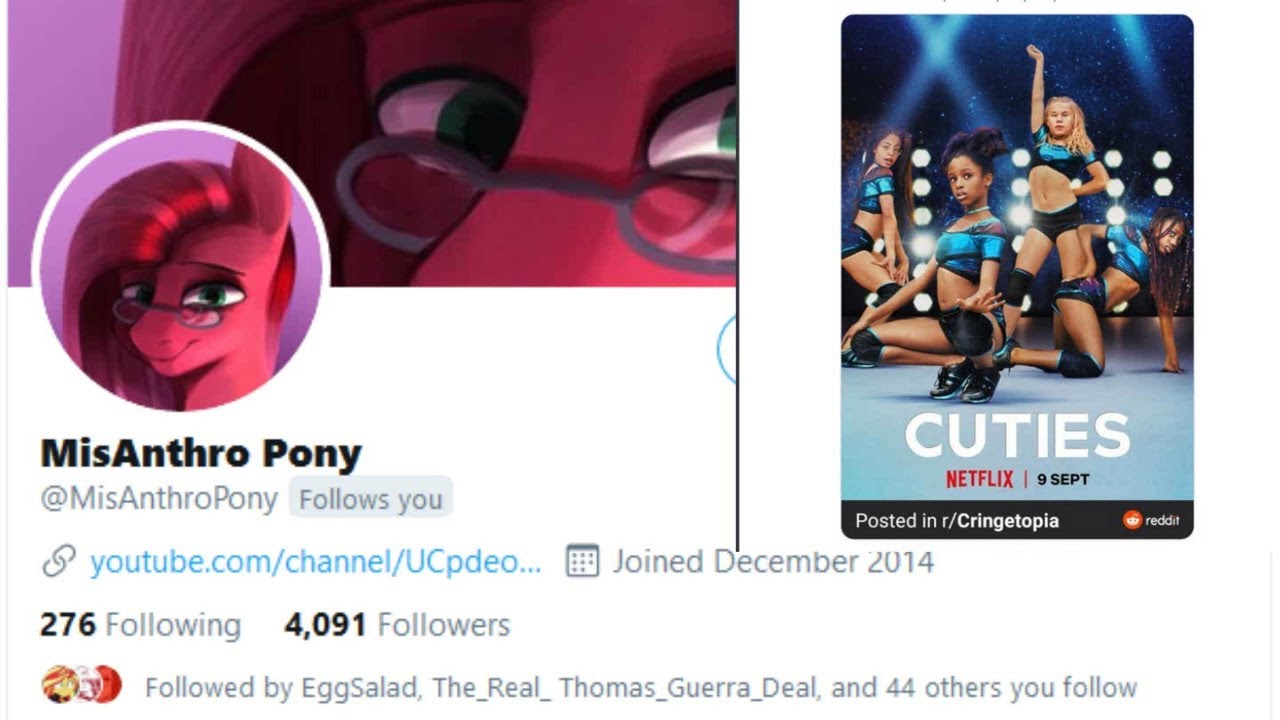Open the youtube.com/channel link
The width and height of the screenshot is (1280, 720).
point(316,562)
